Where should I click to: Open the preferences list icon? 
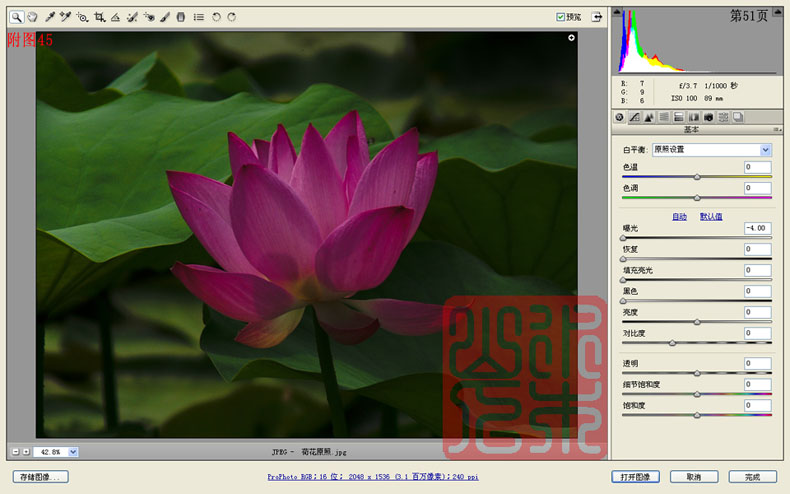tap(199, 17)
